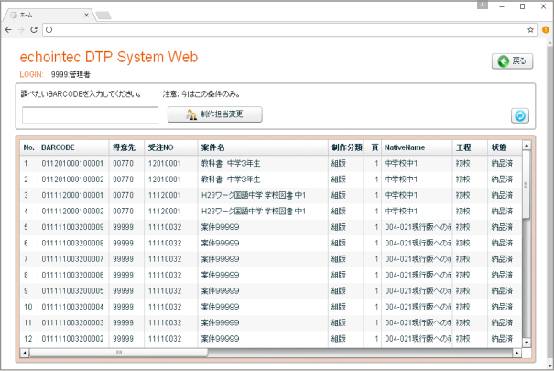Click '00770' customer cell in row 1
The image size is (554, 371).
pos(123,164)
